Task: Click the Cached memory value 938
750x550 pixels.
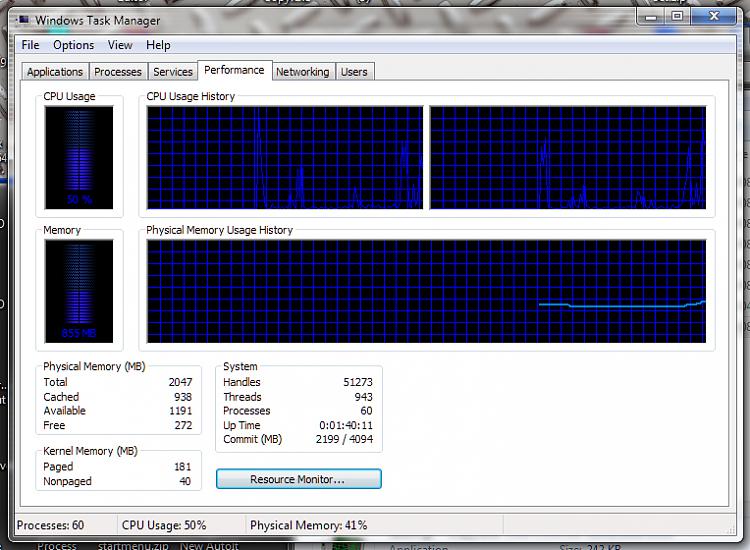Action: [x=183, y=397]
